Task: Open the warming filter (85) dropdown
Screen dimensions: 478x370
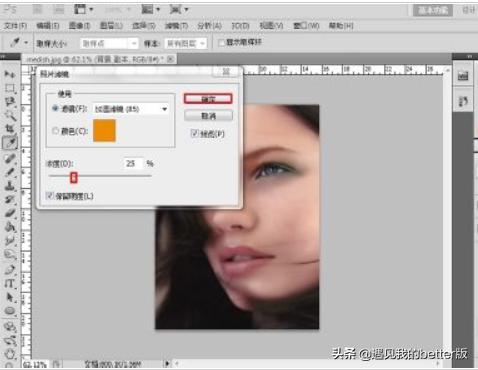Action: click(130, 109)
